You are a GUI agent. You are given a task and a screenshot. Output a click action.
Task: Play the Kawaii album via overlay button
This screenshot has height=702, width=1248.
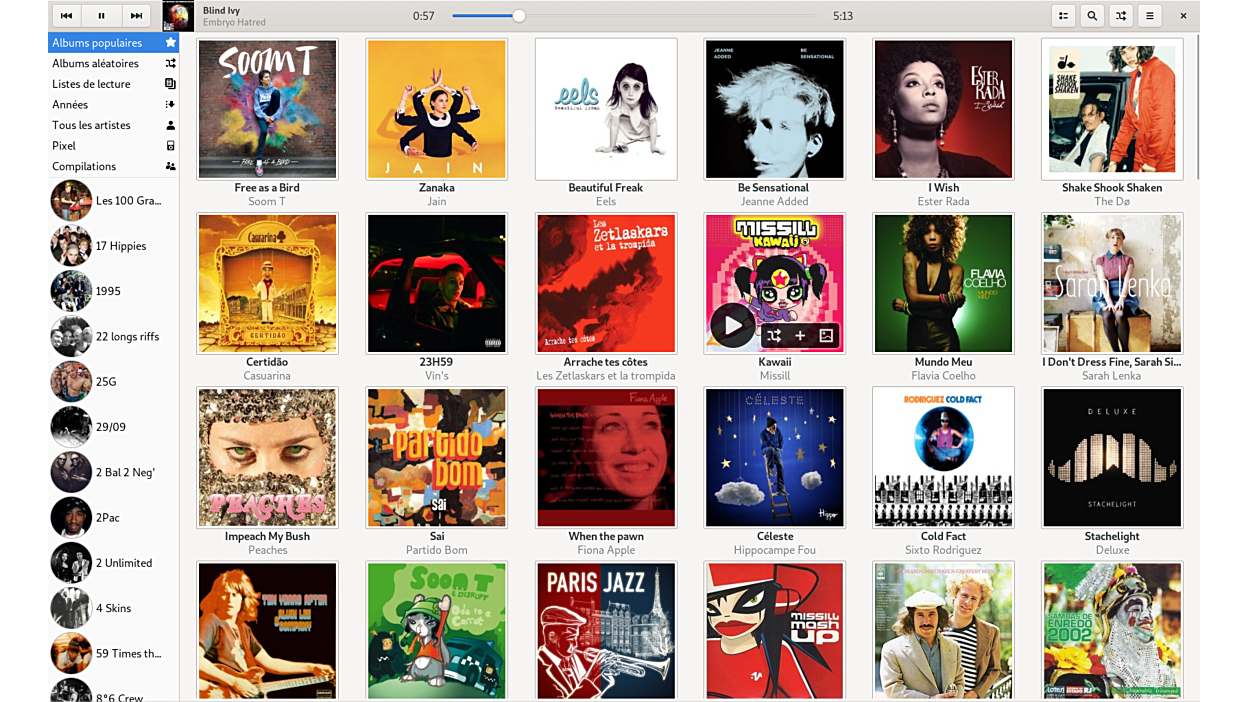pos(733,326)
